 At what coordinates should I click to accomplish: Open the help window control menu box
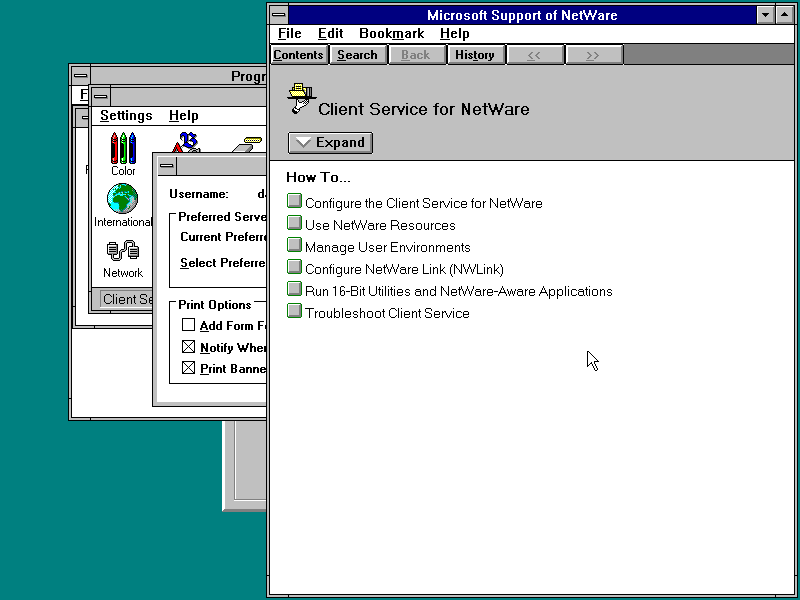coord(279,15)
